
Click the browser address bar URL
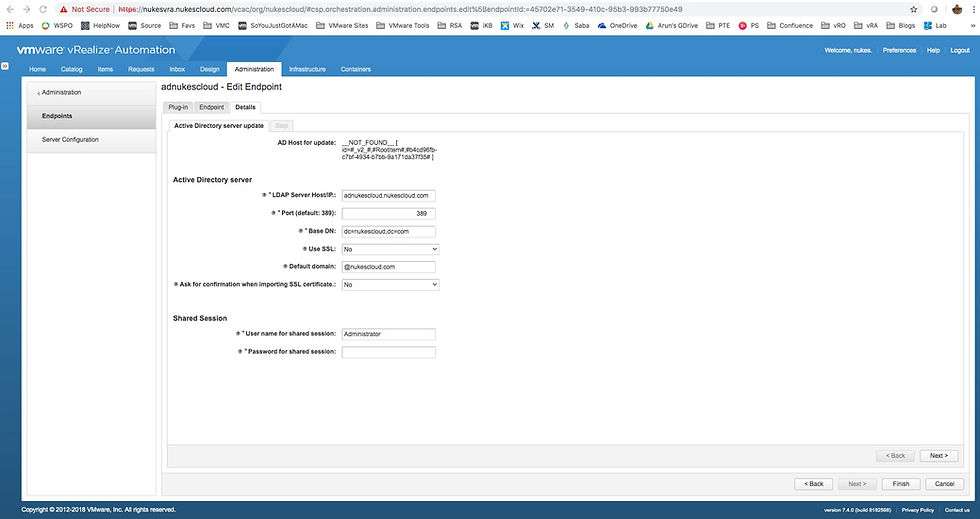pyautogui.click(x=400, y=9)
